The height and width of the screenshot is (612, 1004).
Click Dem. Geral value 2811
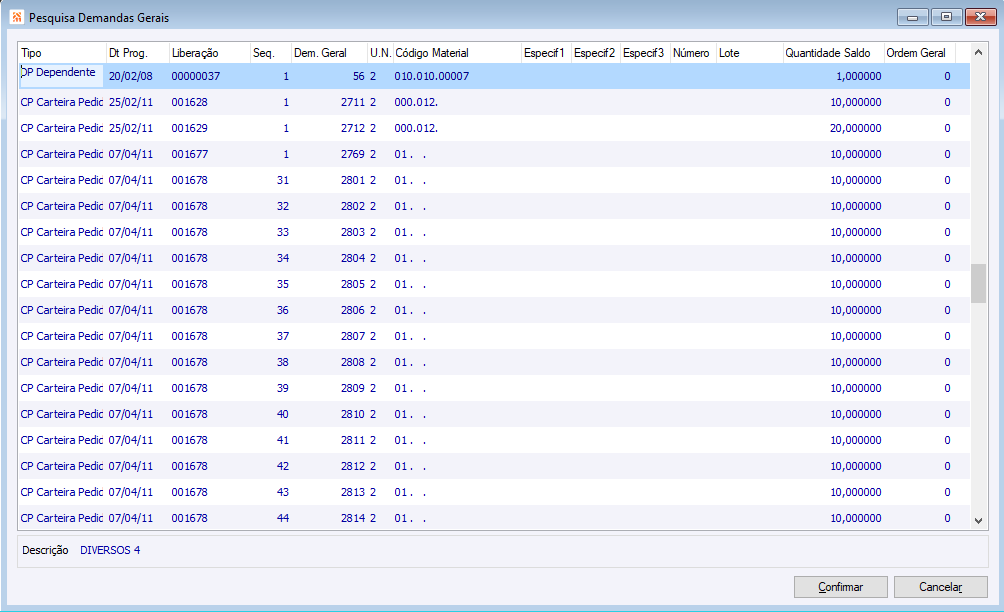(353, 440)
